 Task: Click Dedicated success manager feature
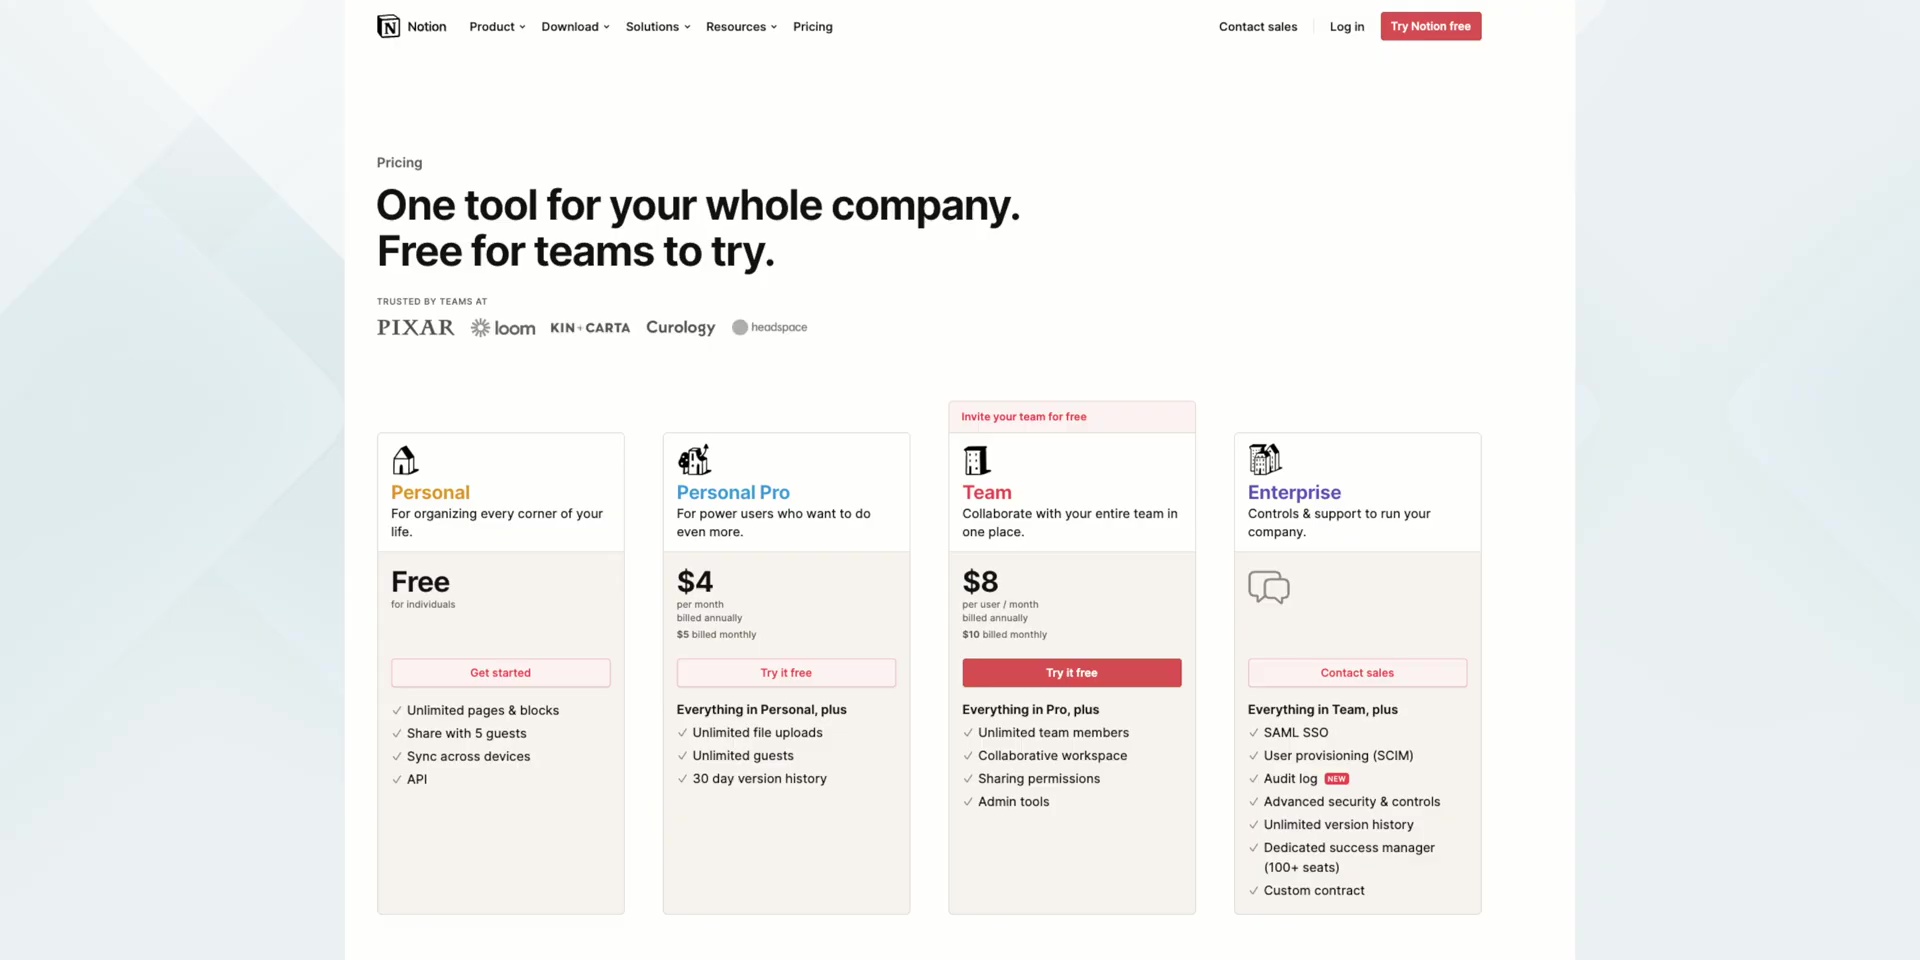(x=1349, y=858)
